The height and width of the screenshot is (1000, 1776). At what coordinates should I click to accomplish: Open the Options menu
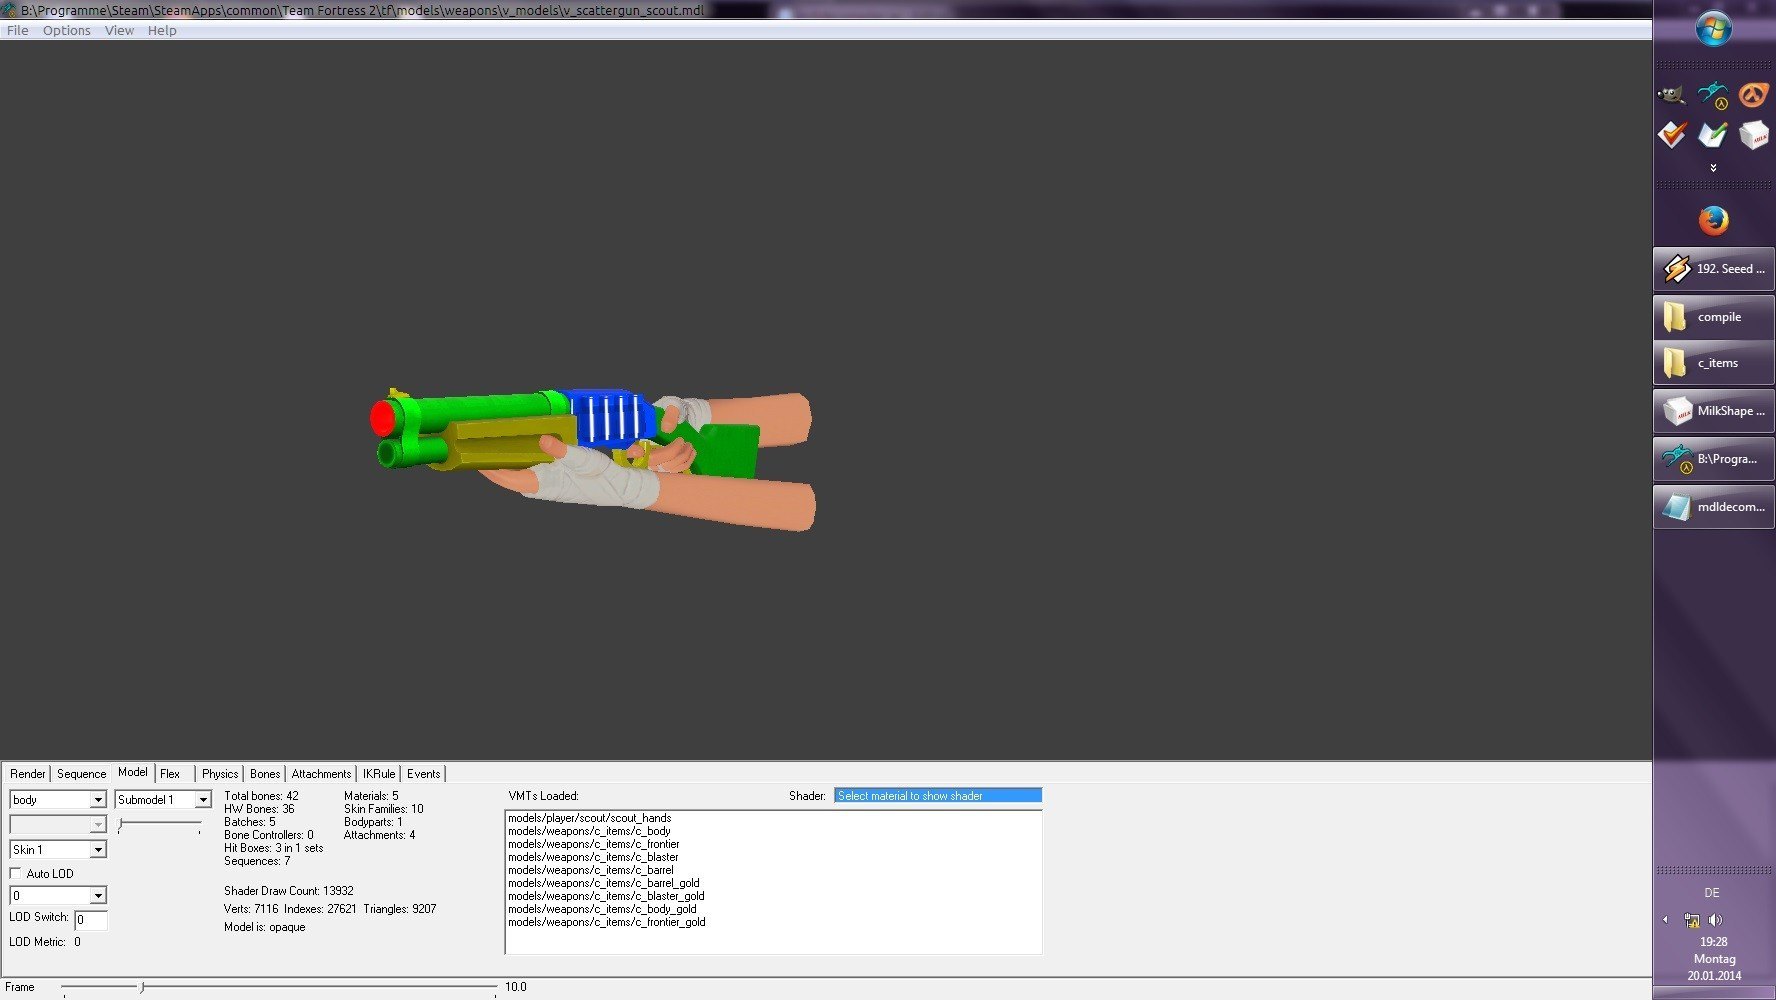coord(66,31)
